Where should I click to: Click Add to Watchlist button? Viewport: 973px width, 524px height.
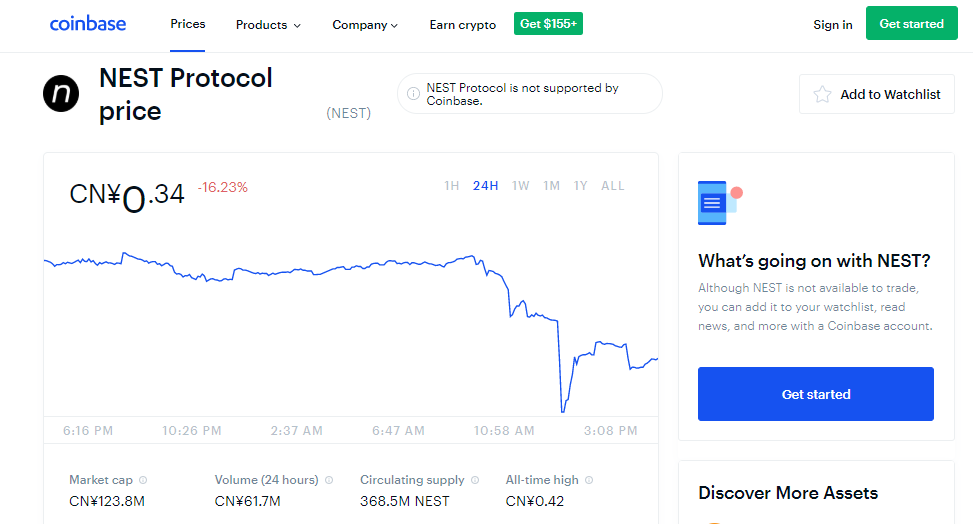click(x=877, y=94)
